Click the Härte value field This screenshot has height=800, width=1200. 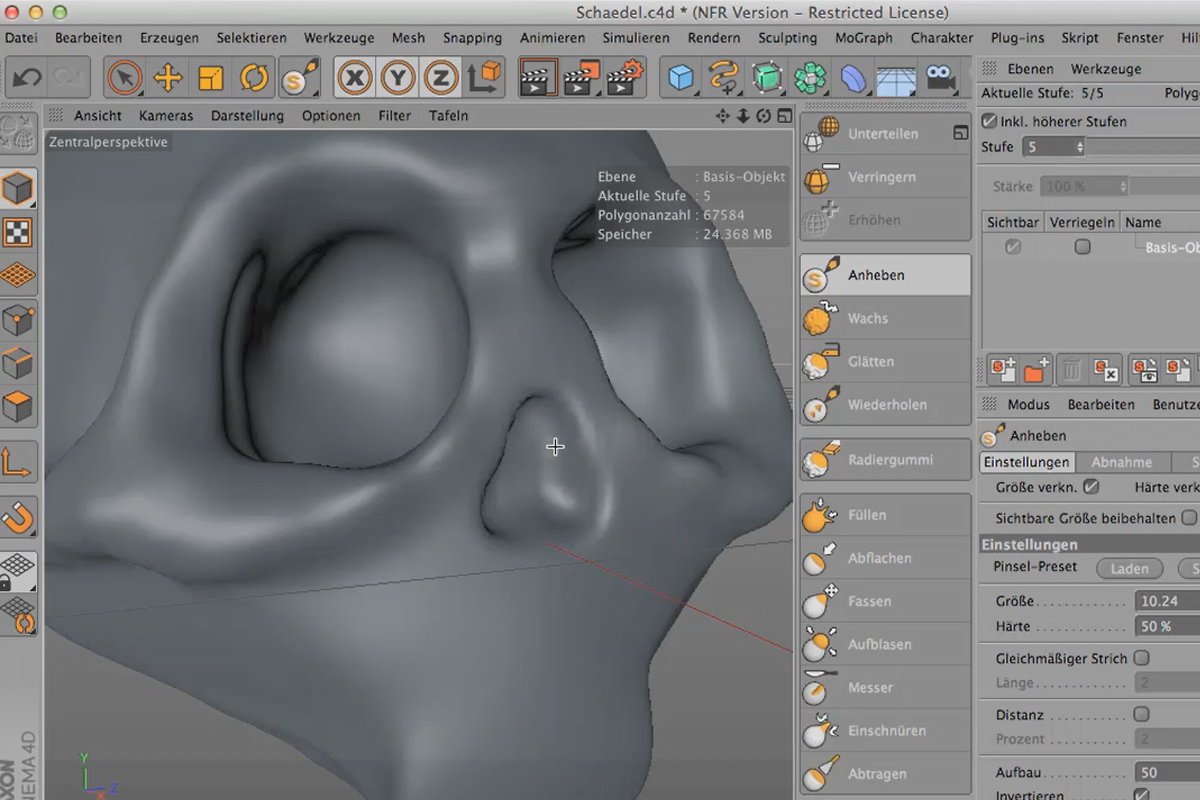pos(1161,626)
